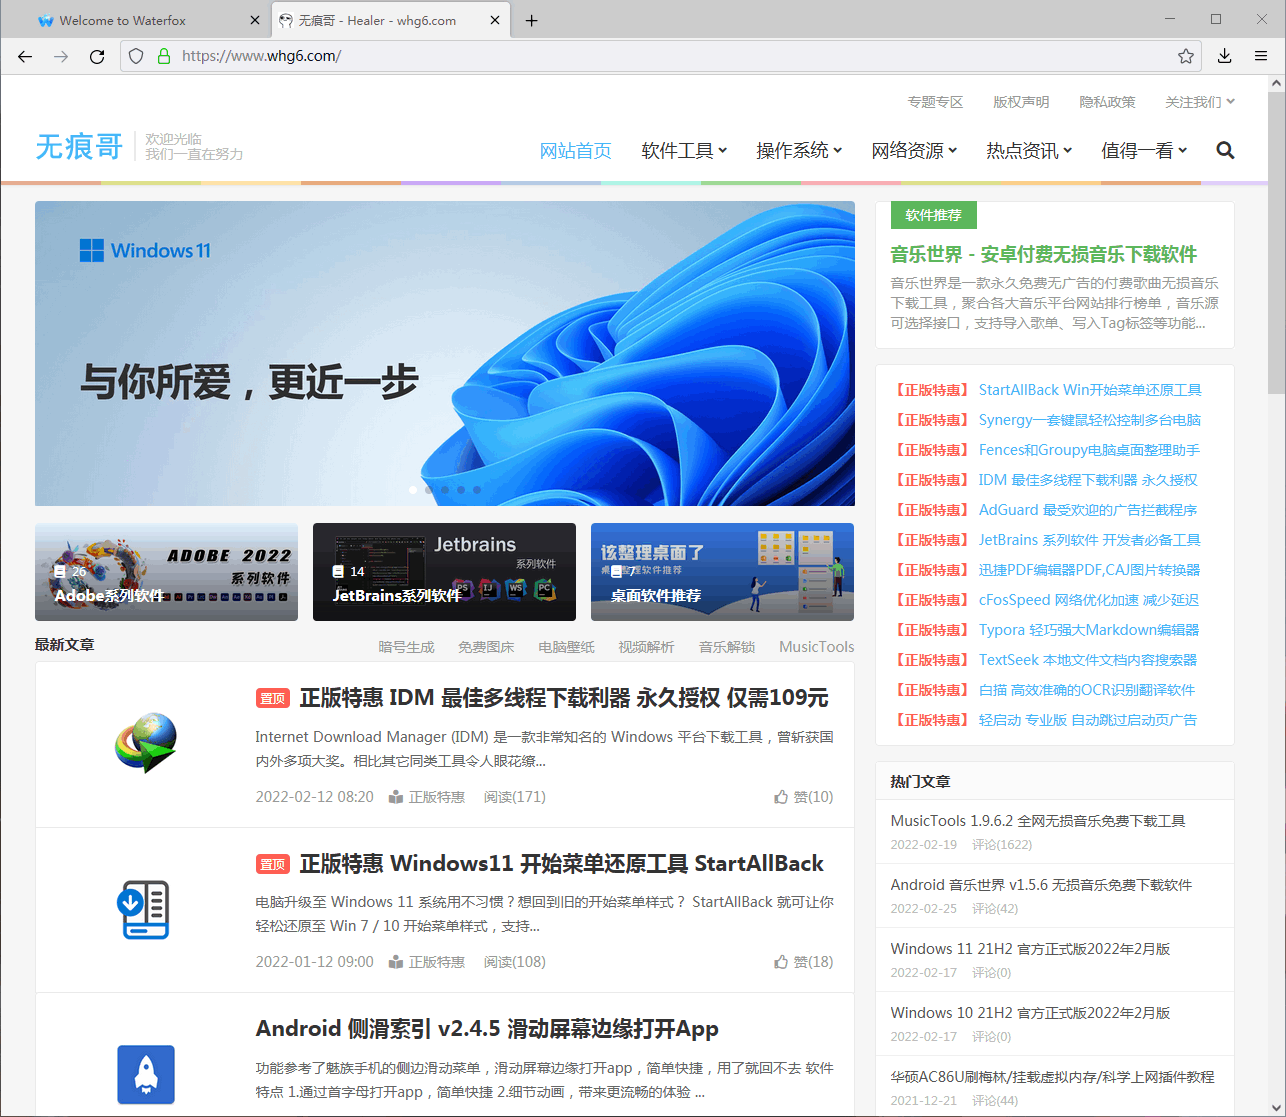The width and height of the screenshot is (1286, 1117).
Task: Open TextSeek 本地文件文档内容搜索器 link
Action: coord(1087,660)
